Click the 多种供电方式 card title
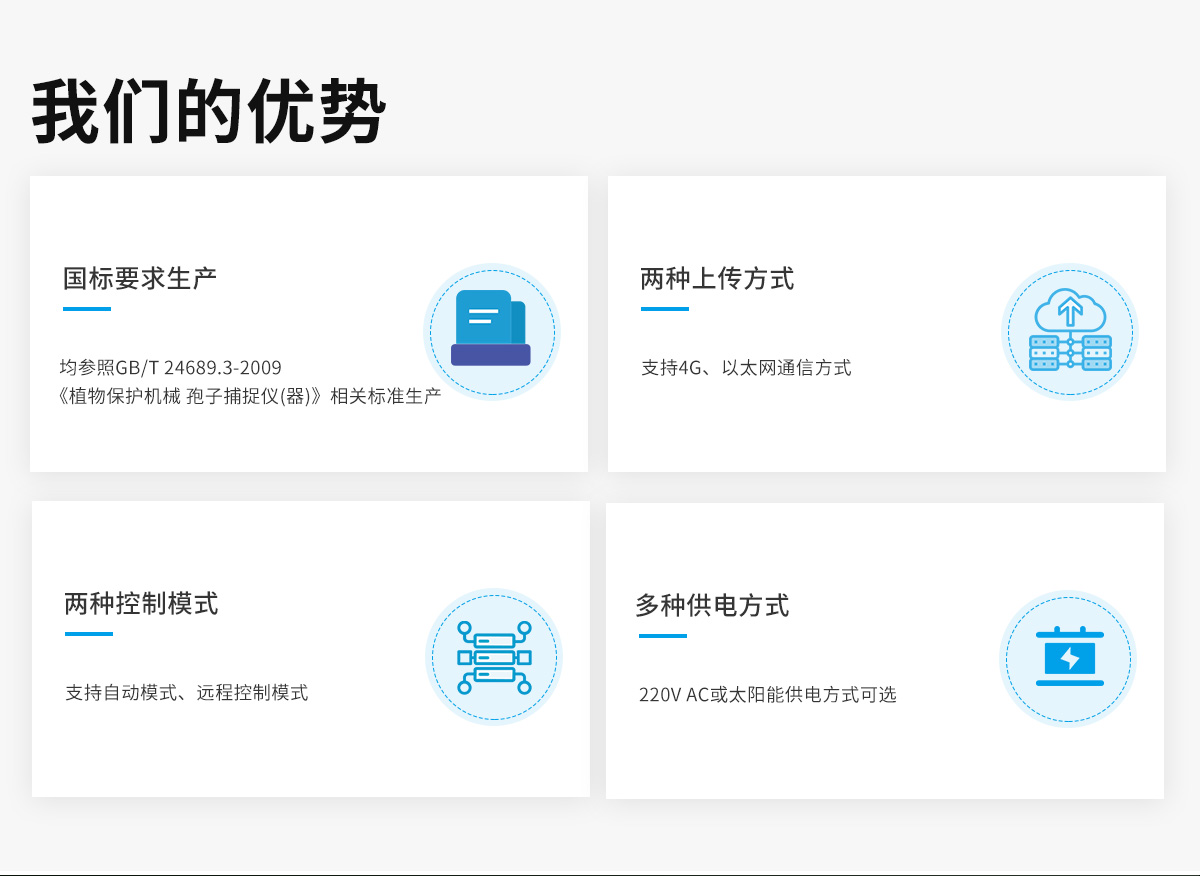Screen dimensions: 1200x876 point(714,606)
